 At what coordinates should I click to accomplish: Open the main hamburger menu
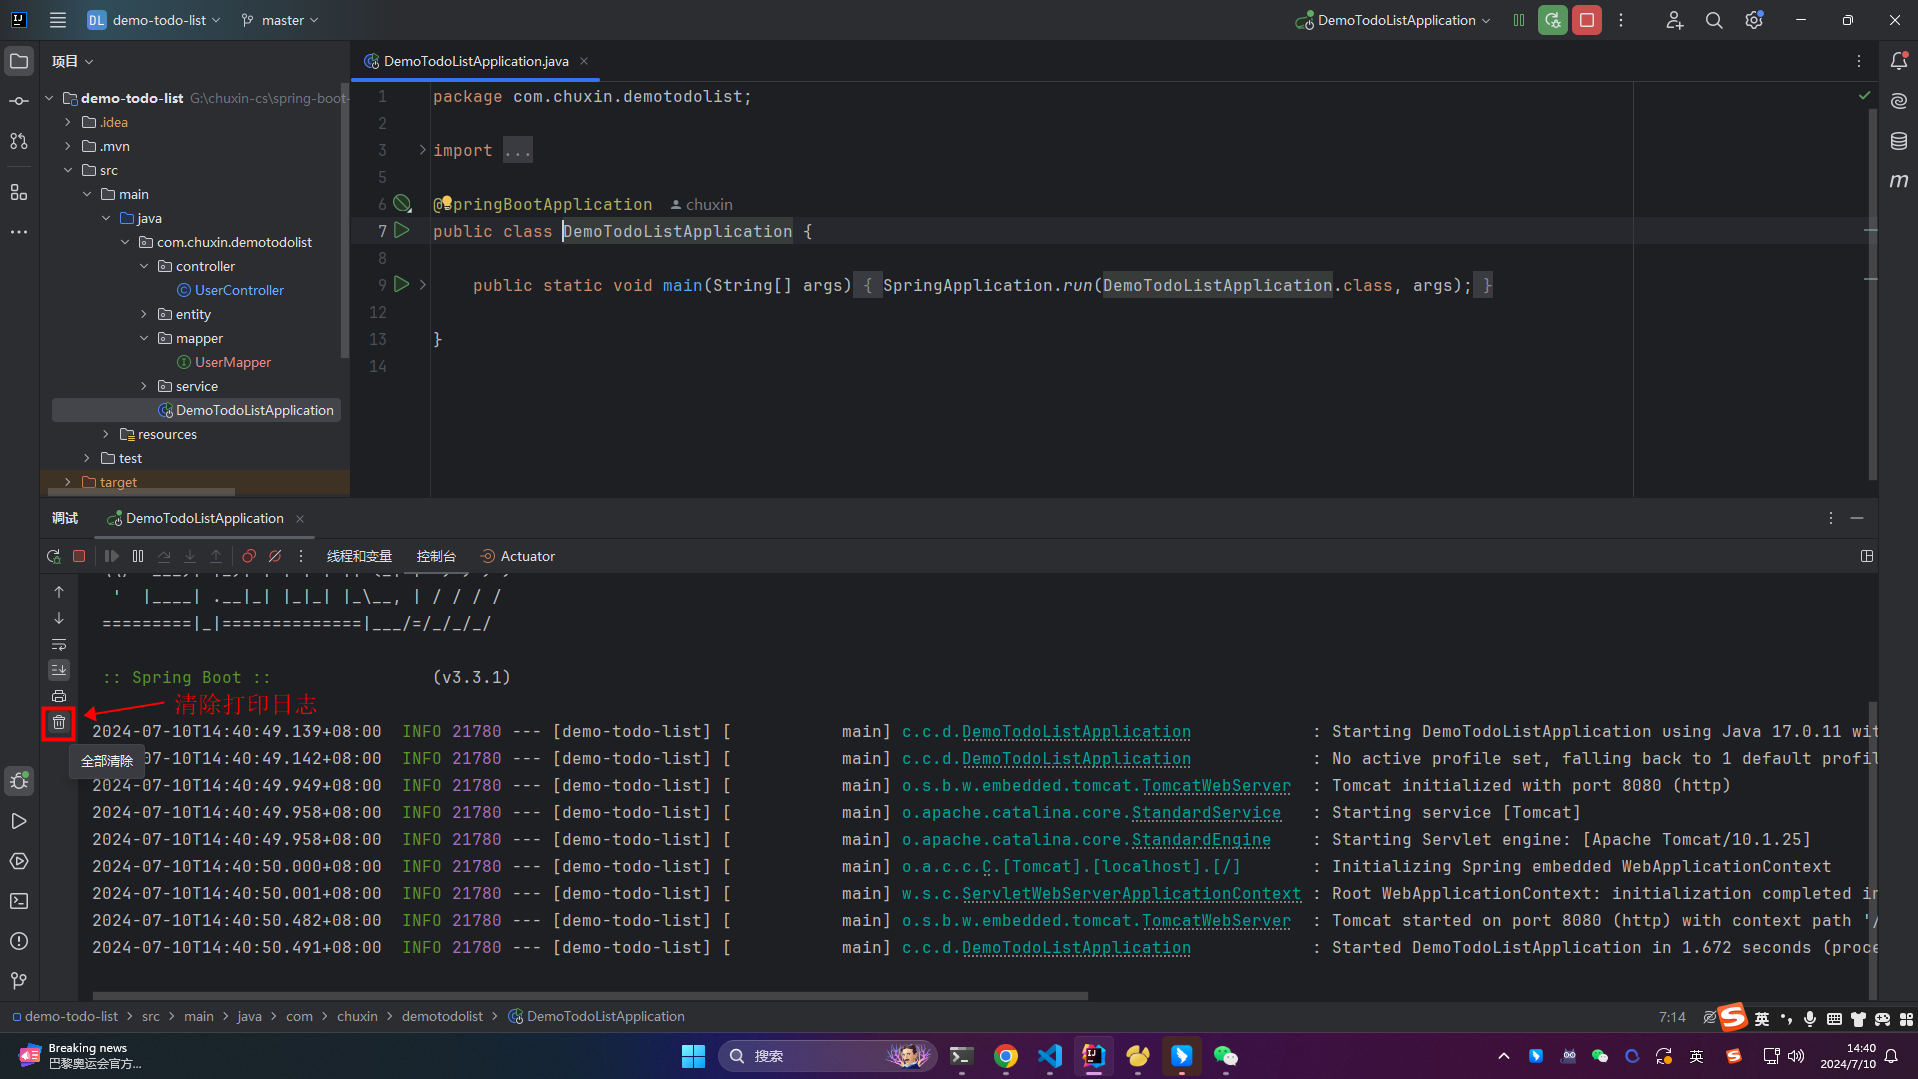click(x=58, y=20)
